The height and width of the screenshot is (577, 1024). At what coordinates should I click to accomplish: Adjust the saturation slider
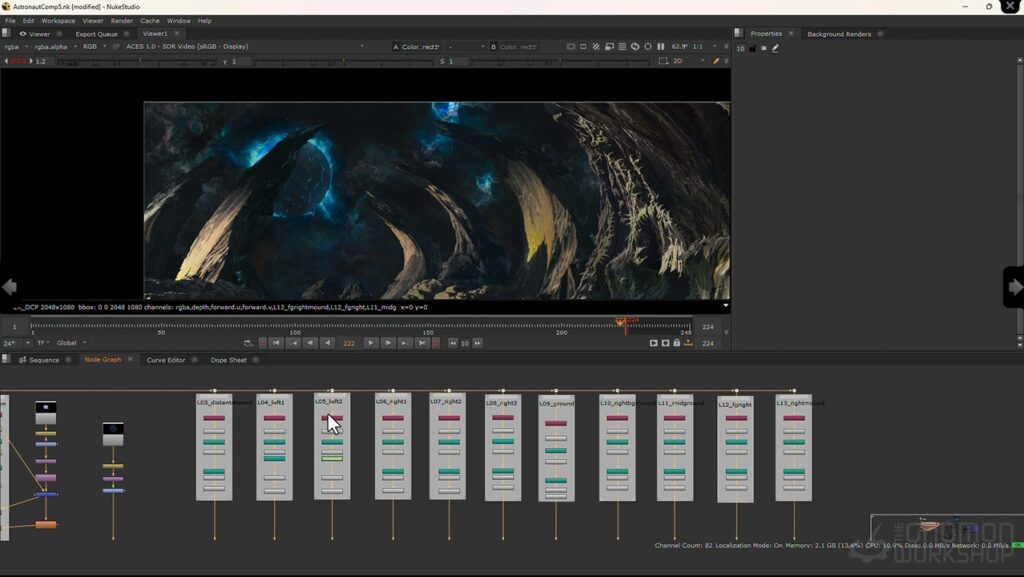pos(560,61)
